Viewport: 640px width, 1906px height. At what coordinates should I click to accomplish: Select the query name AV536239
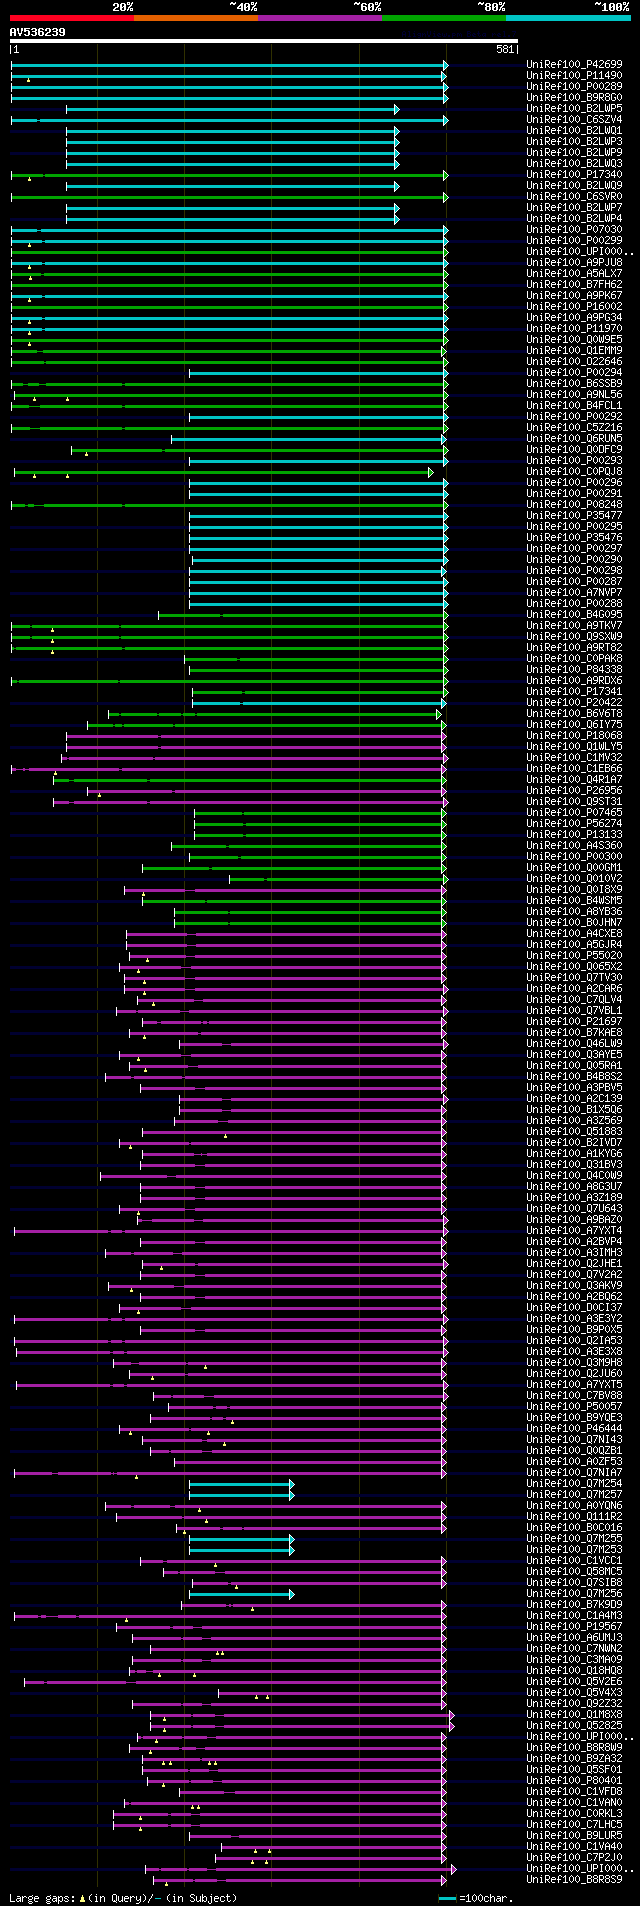pos(38,32)
